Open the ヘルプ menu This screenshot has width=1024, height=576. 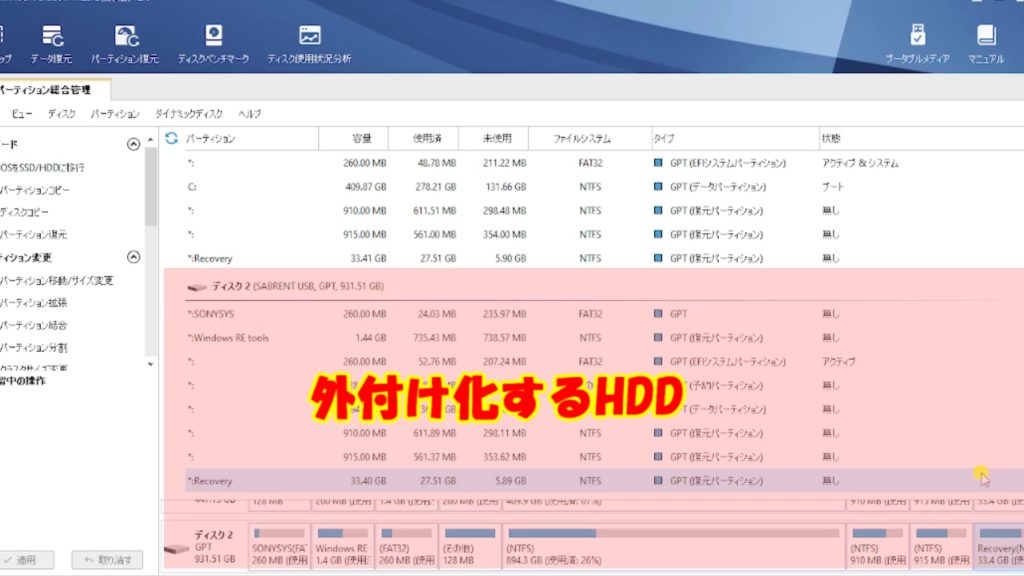point(249,114)
